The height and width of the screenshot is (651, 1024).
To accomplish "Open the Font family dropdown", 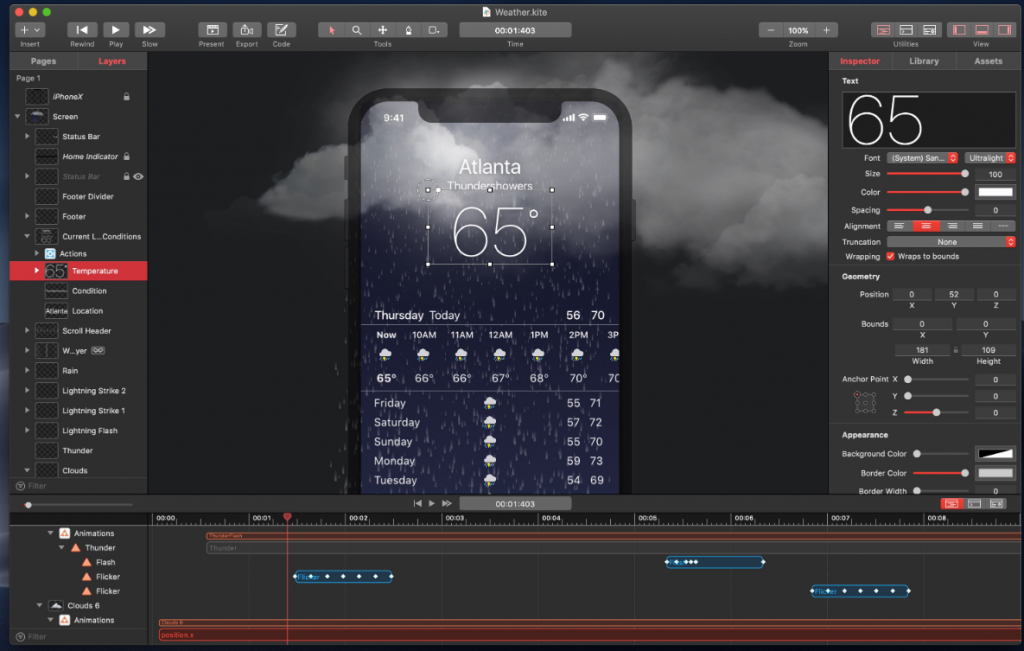I will pyautogui.click(x=922, y=158).
